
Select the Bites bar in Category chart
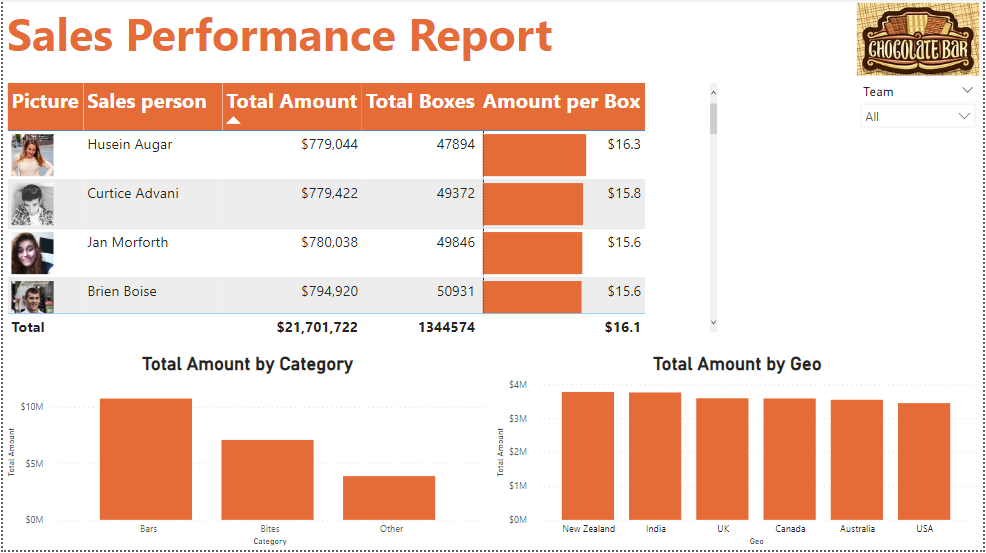pos(267,479)
